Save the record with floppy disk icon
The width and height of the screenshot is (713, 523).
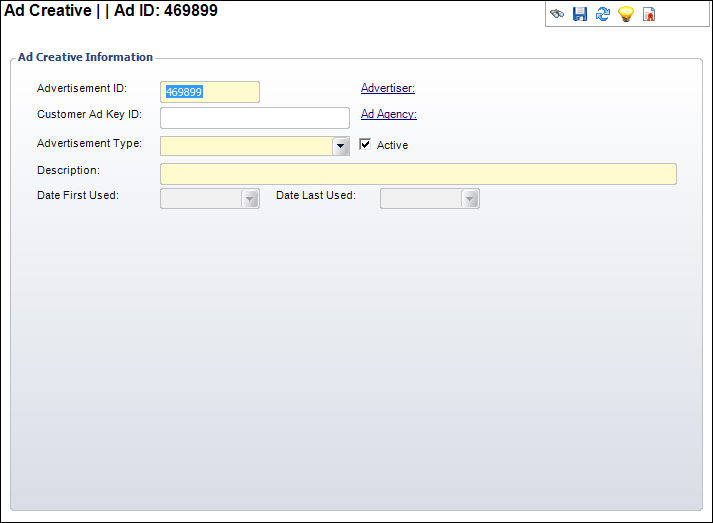[580, 15]
